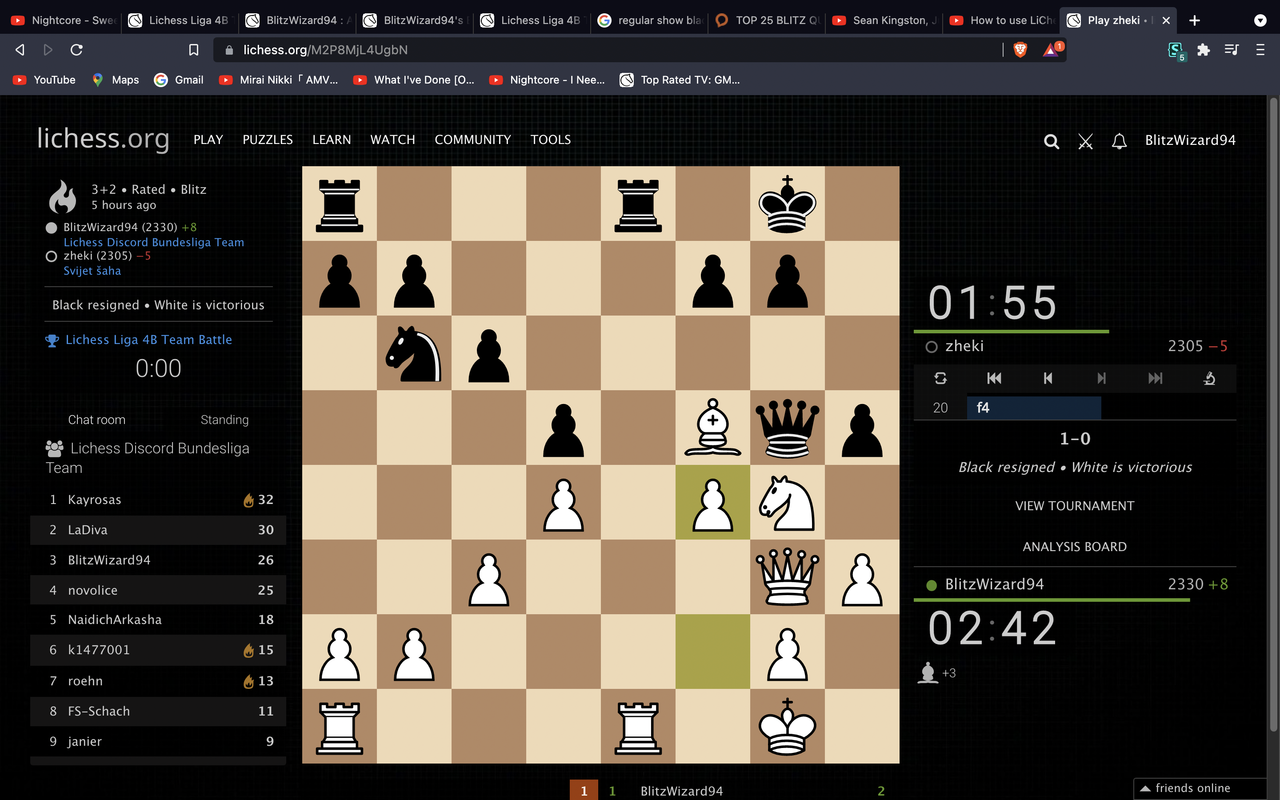This screenshot has height=800, width=1280.
Task: Jump to the first move
Action: [994, 378]
